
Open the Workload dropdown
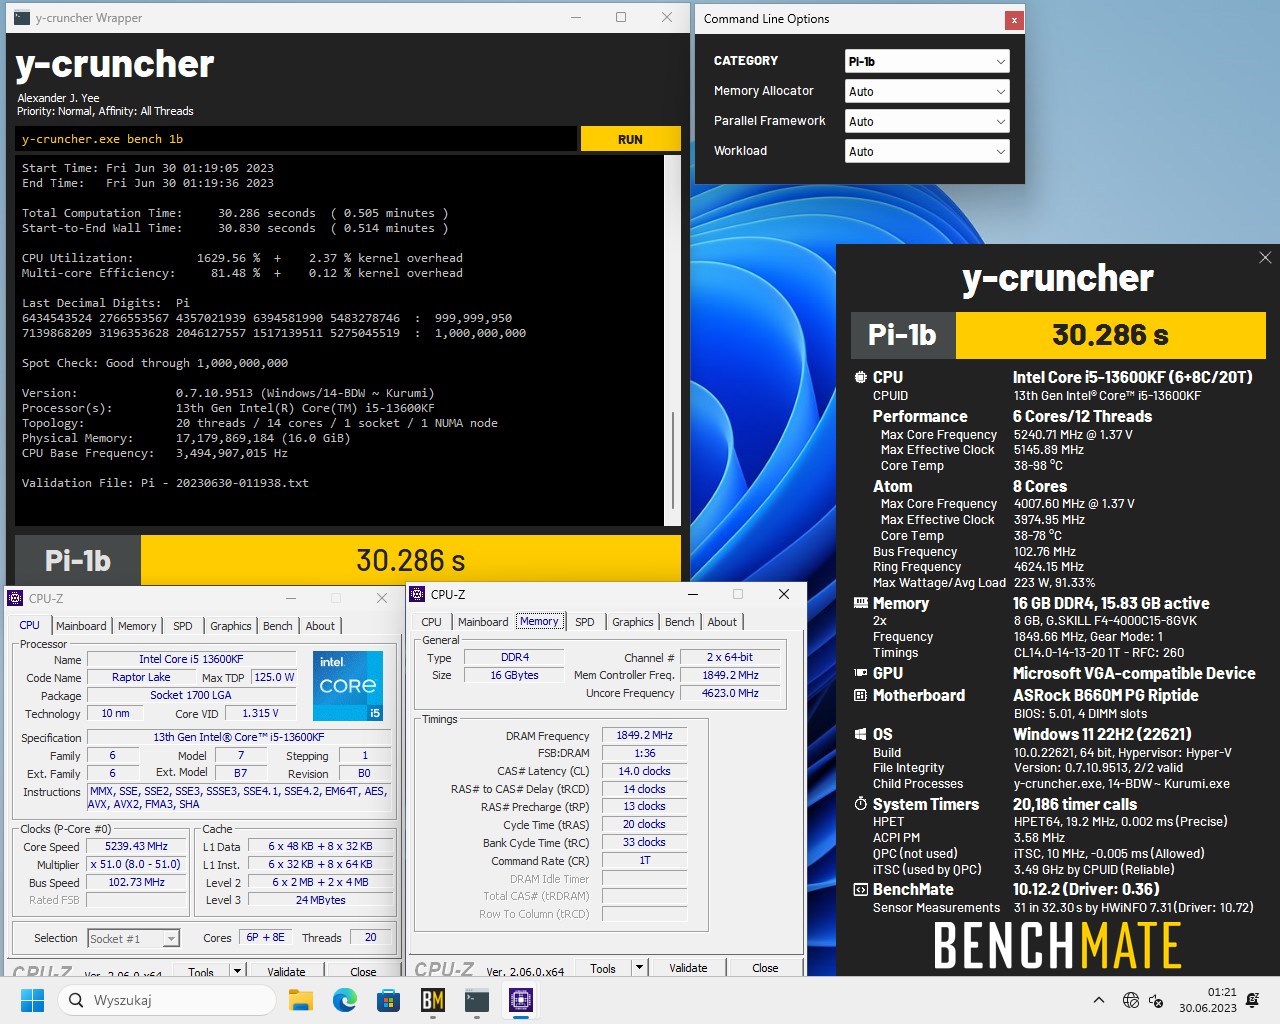926,151
